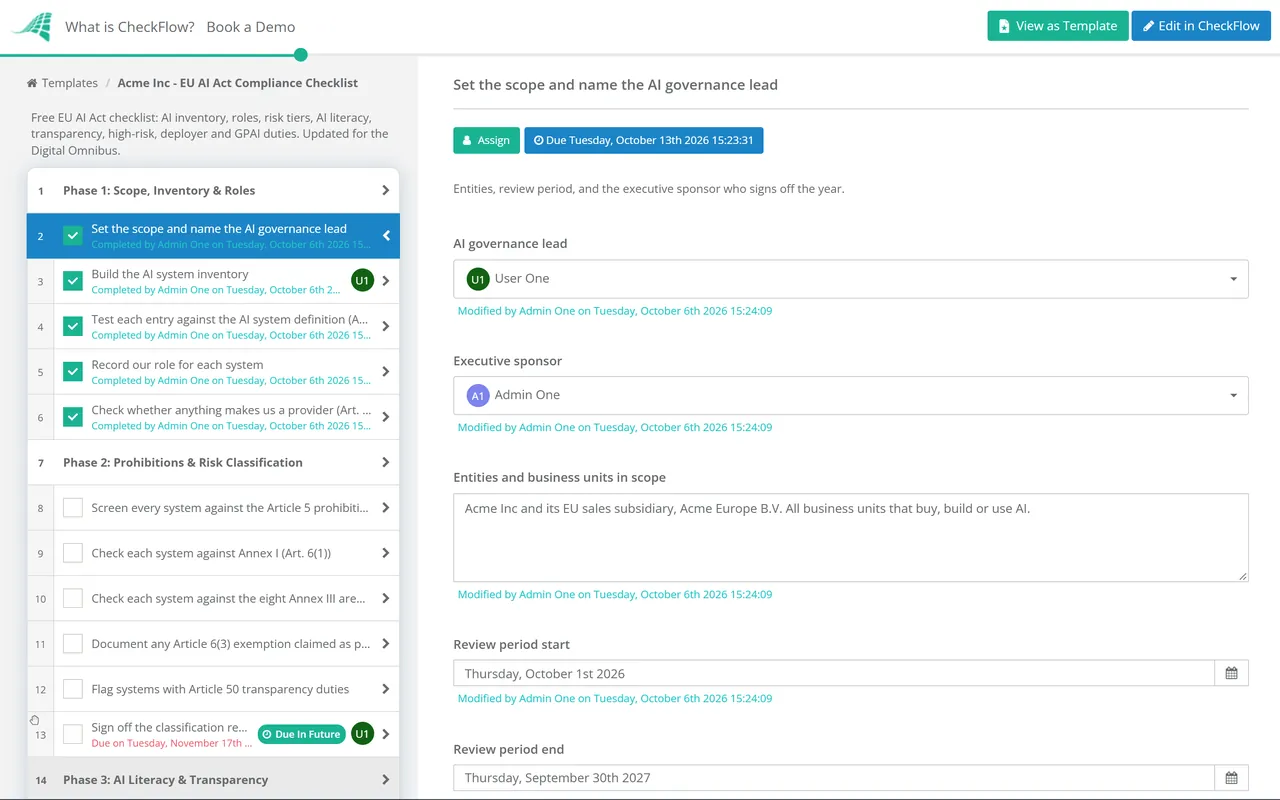Check the Check each system against Annex I task

(73, 553)
